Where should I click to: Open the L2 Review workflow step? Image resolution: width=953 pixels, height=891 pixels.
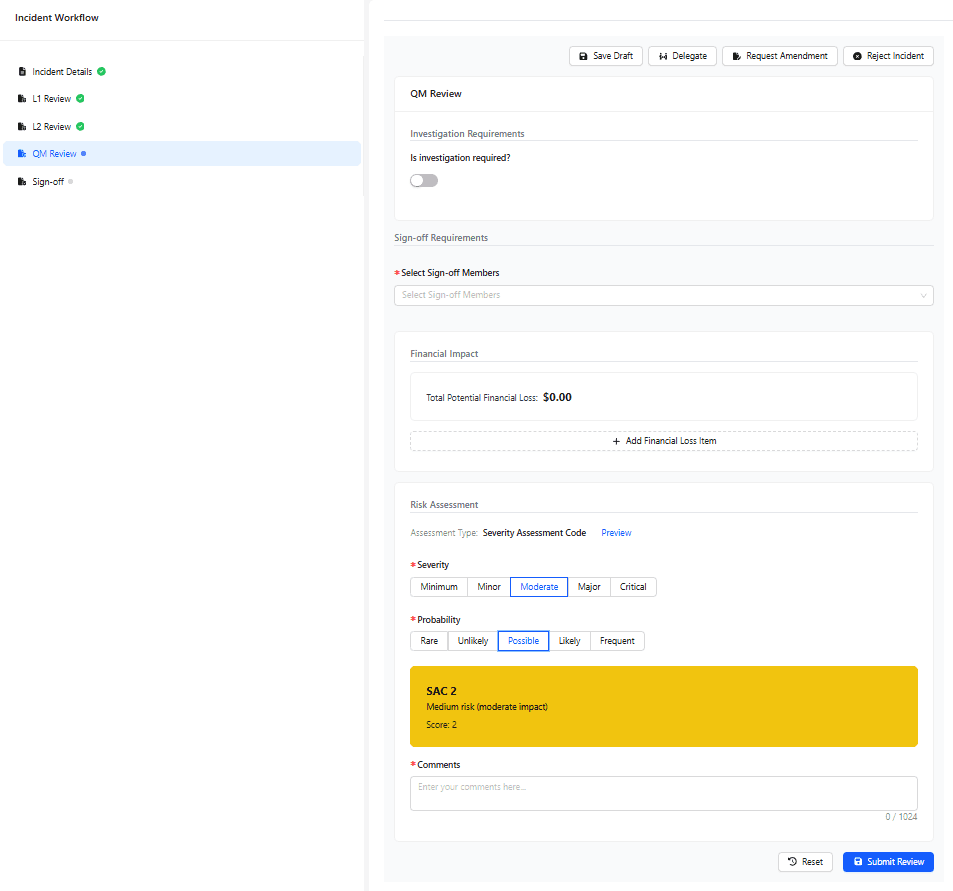tap(51, 127)
